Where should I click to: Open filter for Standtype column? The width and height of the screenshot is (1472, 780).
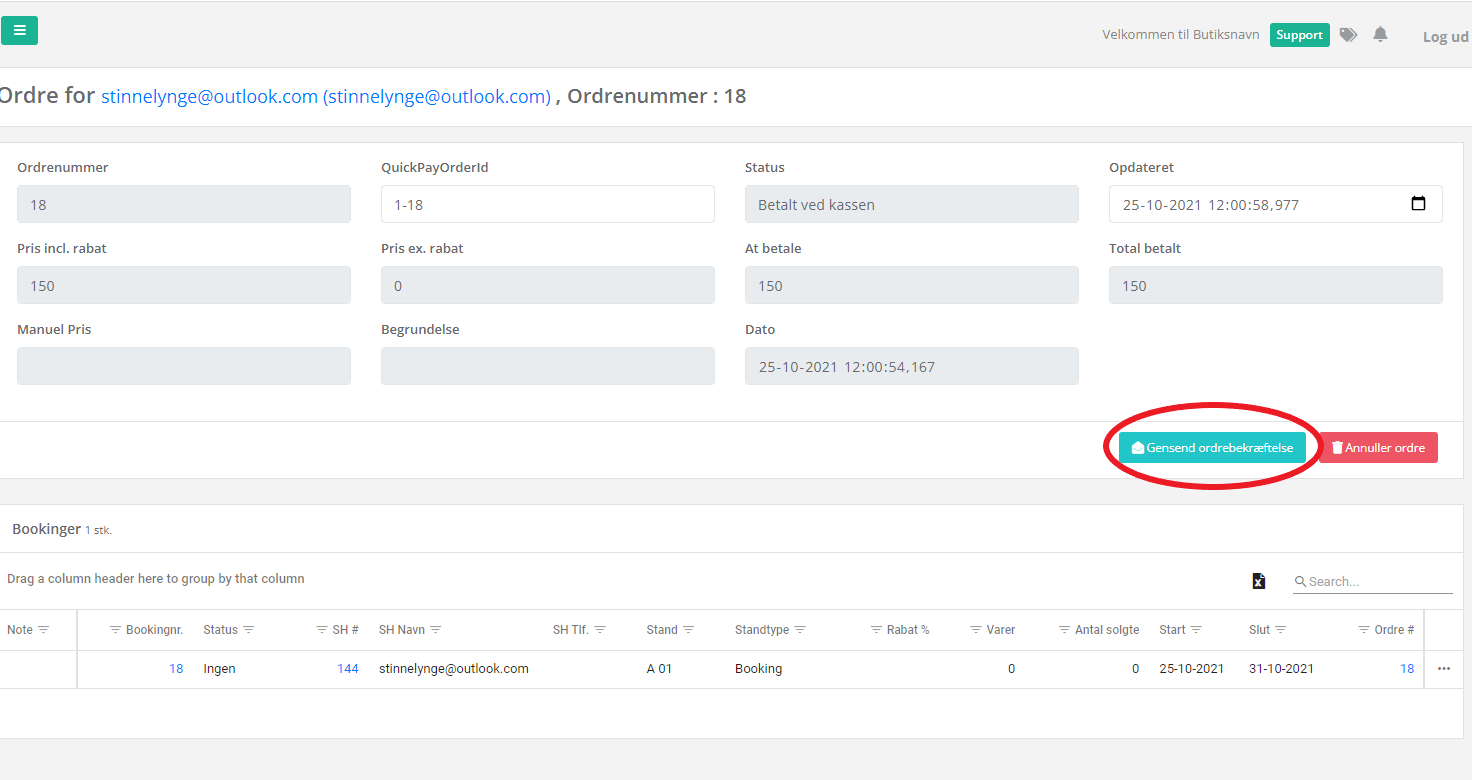[x=800, y=630]
